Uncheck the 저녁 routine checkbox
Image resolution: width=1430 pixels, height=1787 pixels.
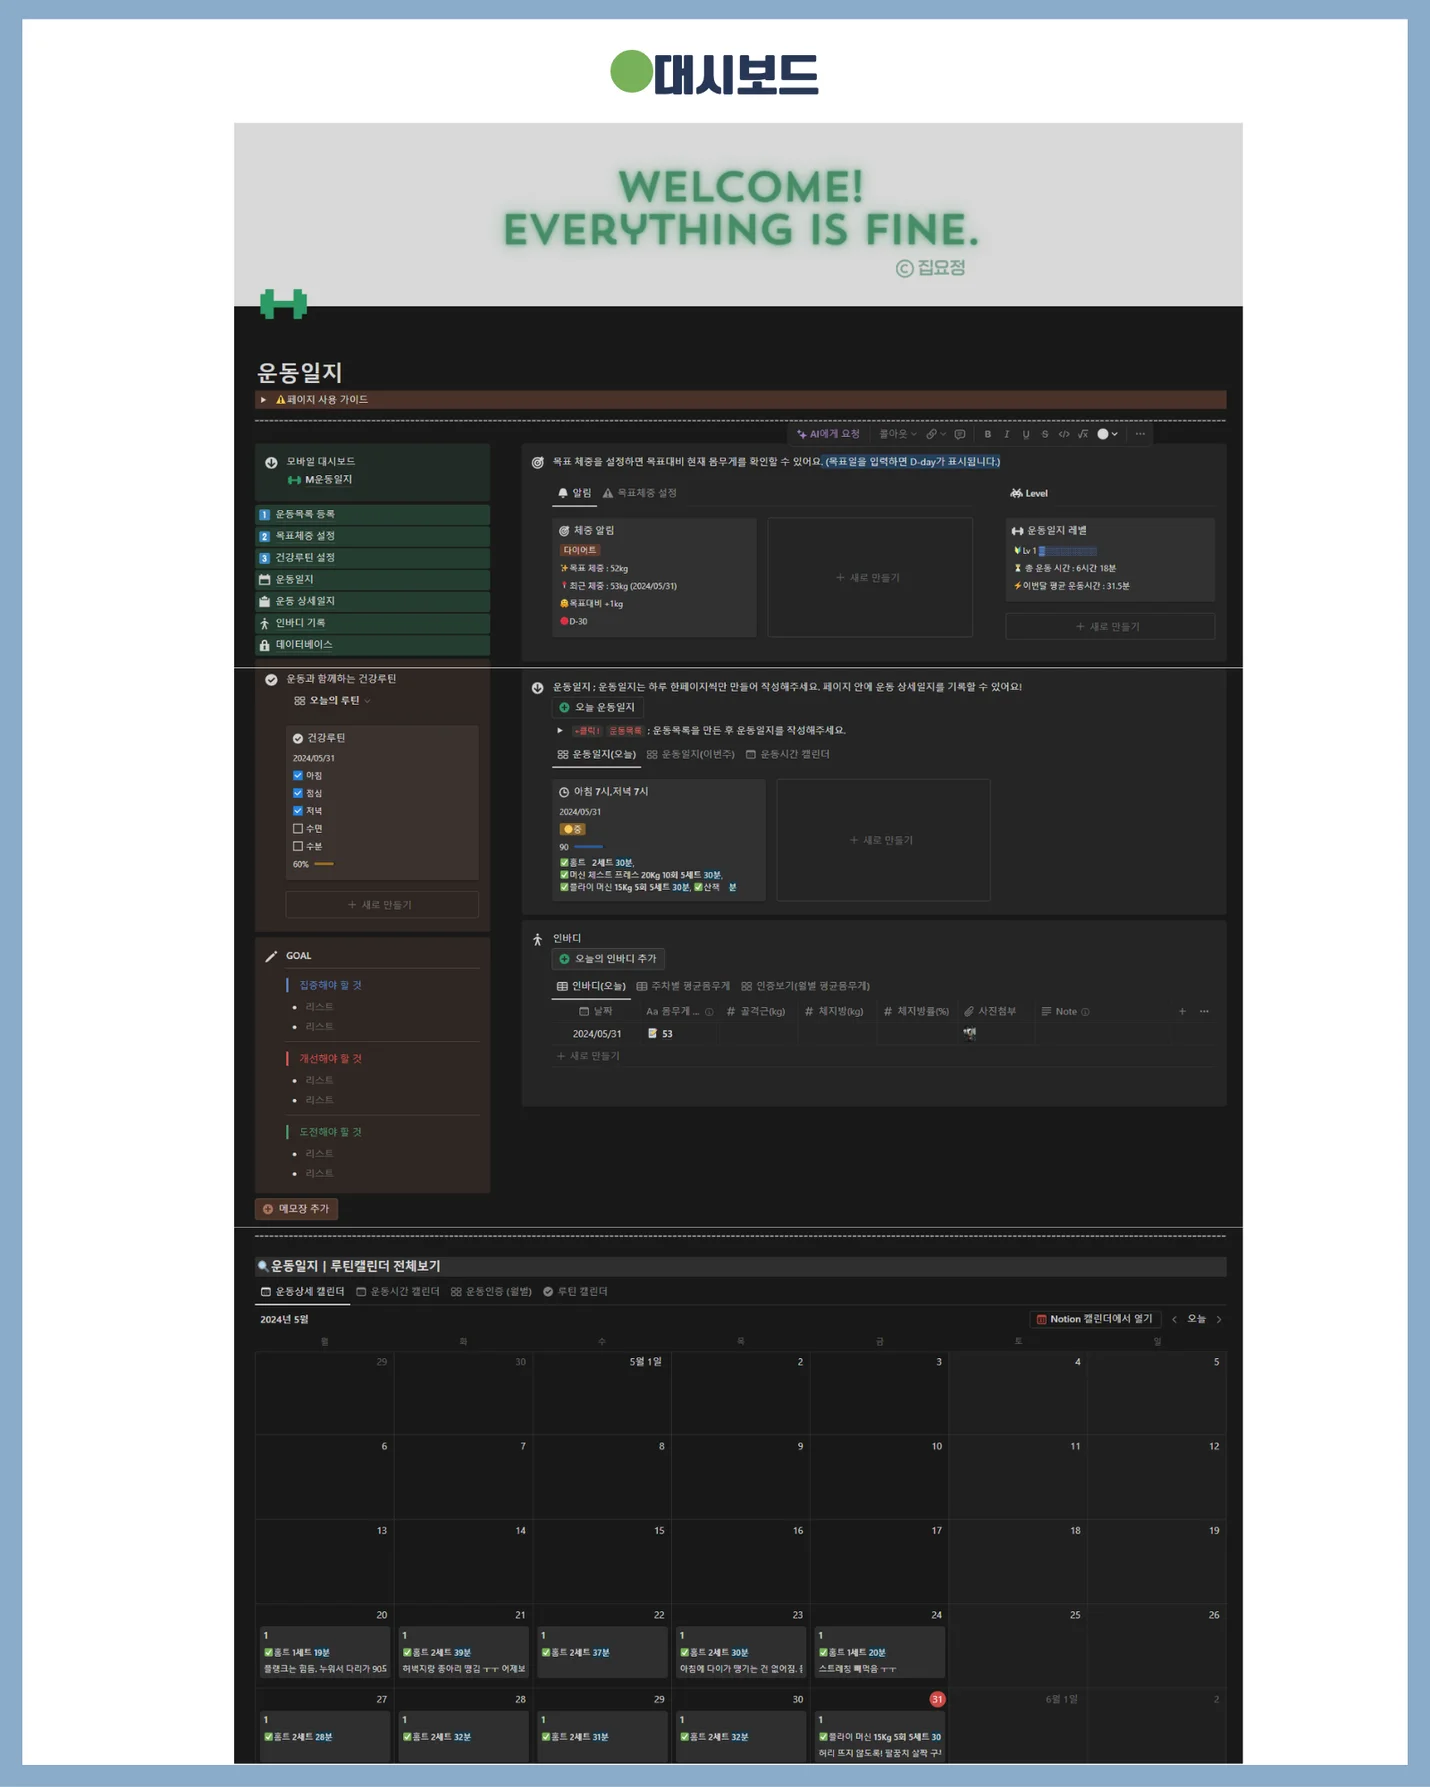pyautogui.click(x=298, y=811)
